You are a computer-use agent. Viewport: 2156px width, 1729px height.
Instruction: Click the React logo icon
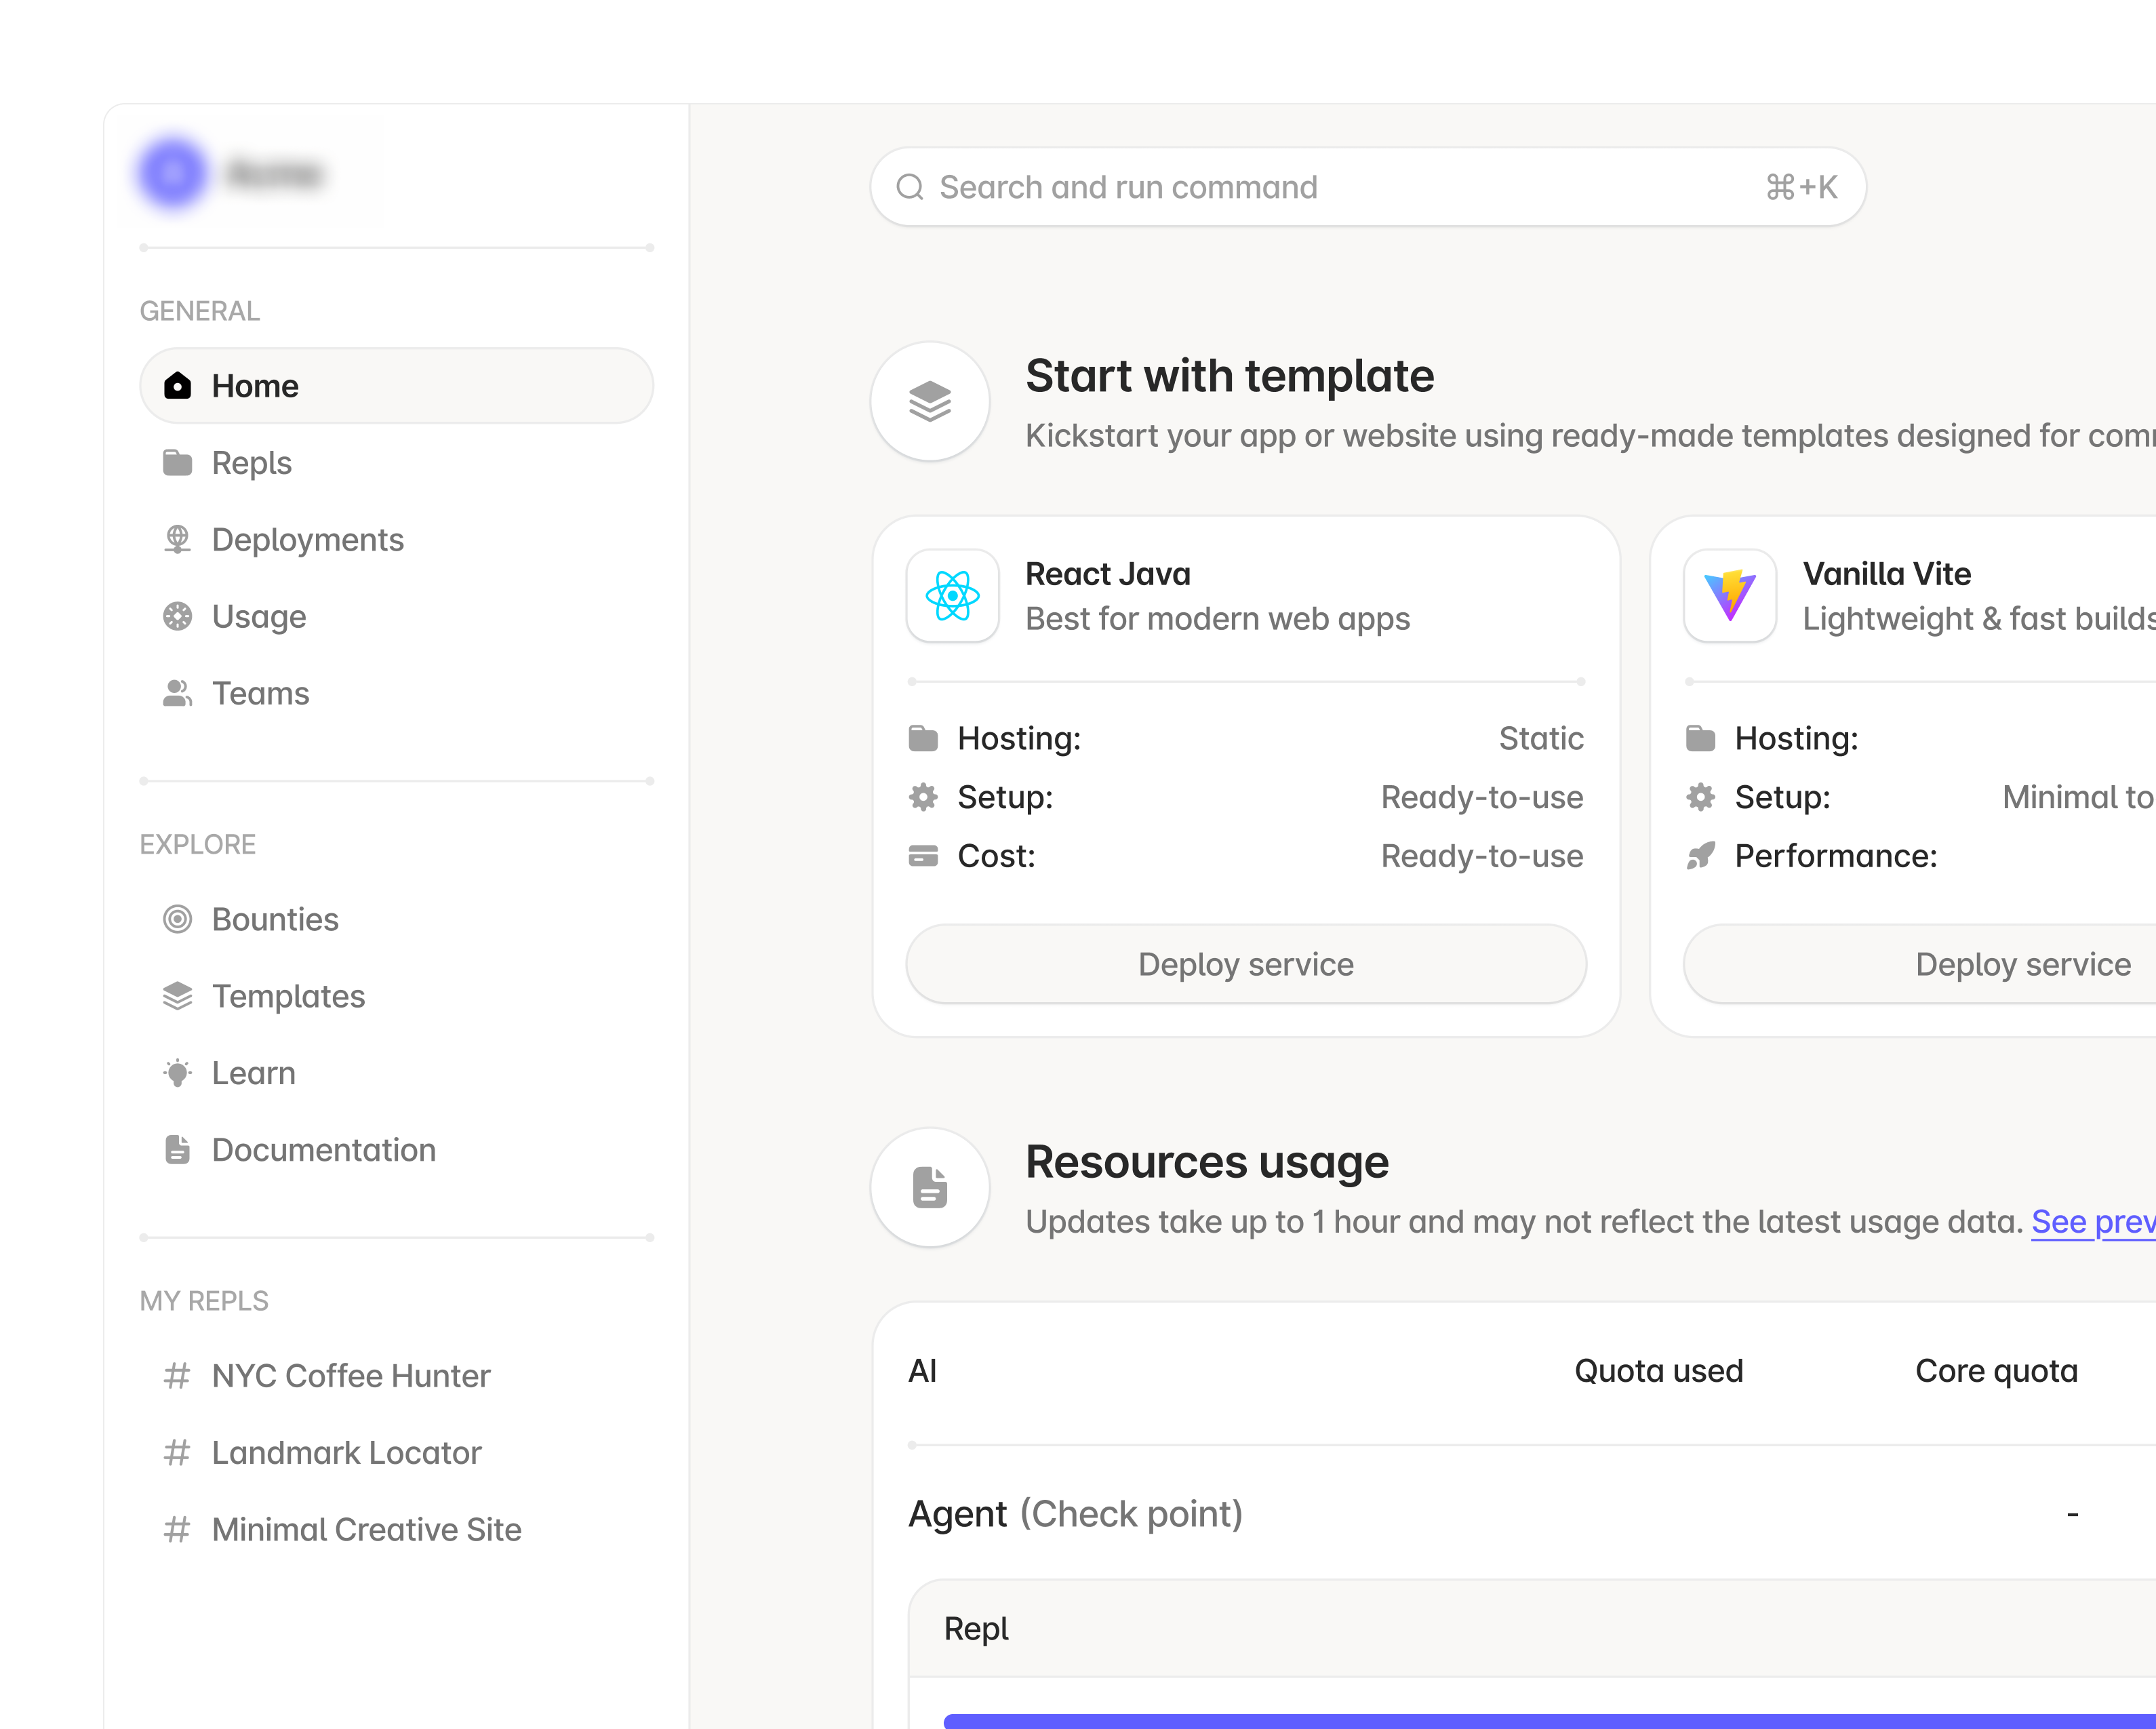tap(953, 596)
